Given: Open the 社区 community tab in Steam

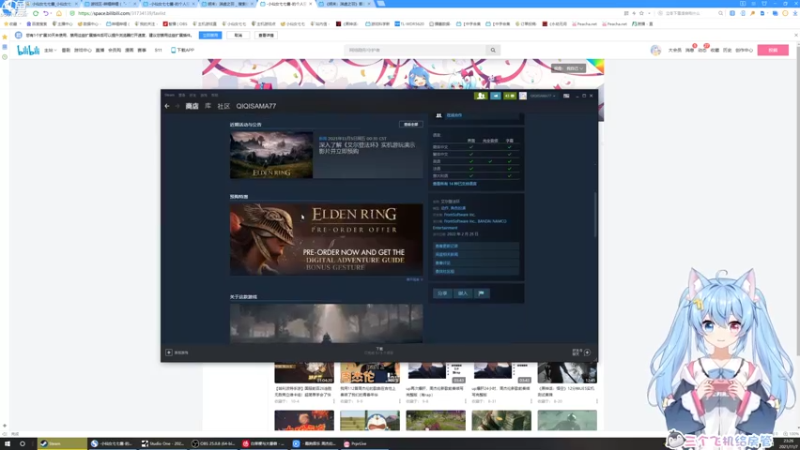Looking at the screenshot, I should (223, 106).
